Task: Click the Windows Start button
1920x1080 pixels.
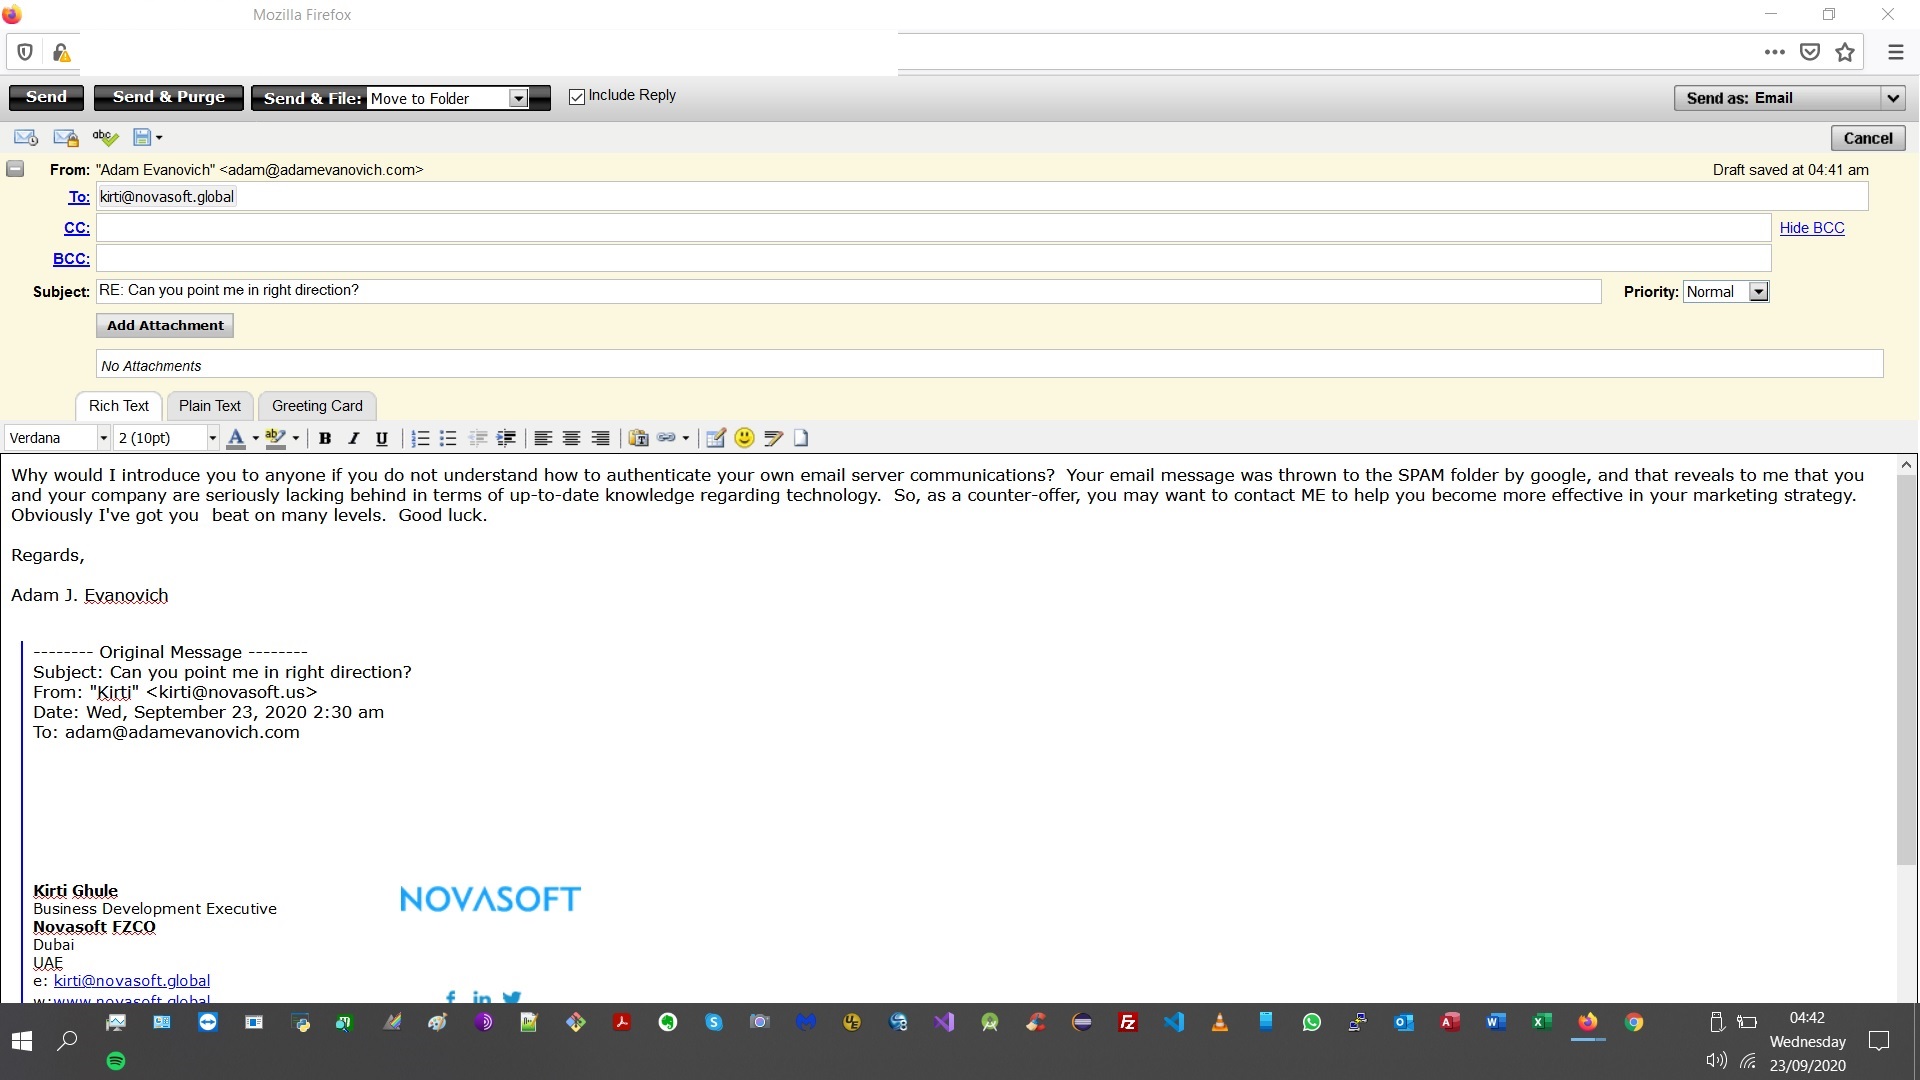Action: 22,1041
